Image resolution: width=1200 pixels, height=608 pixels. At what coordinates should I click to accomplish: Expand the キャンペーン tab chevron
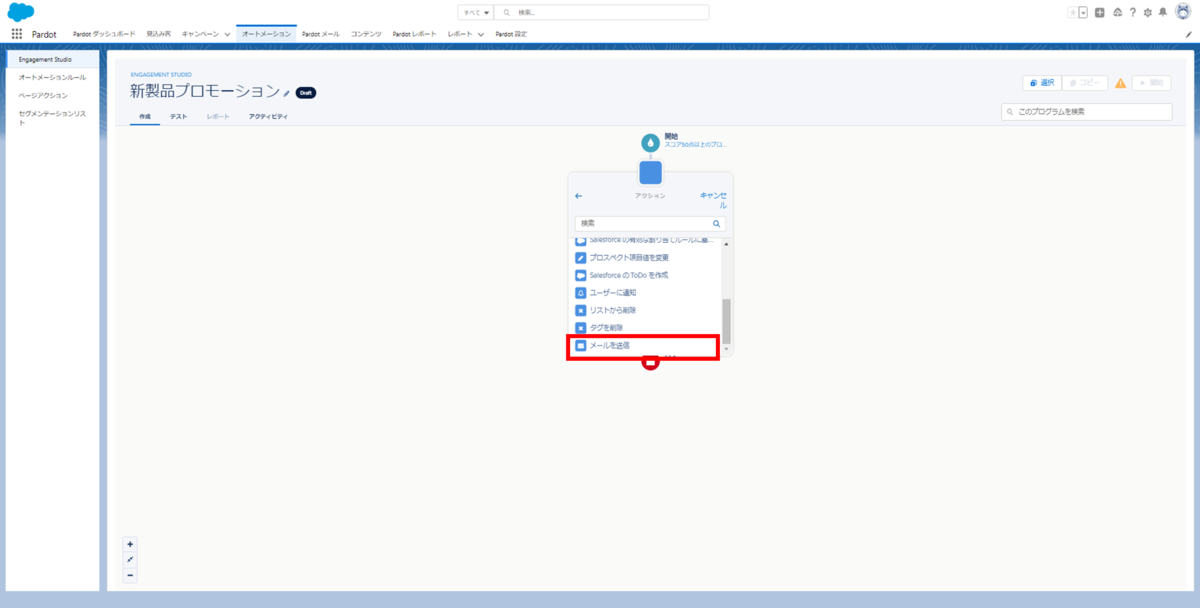(x=228, y=34)
